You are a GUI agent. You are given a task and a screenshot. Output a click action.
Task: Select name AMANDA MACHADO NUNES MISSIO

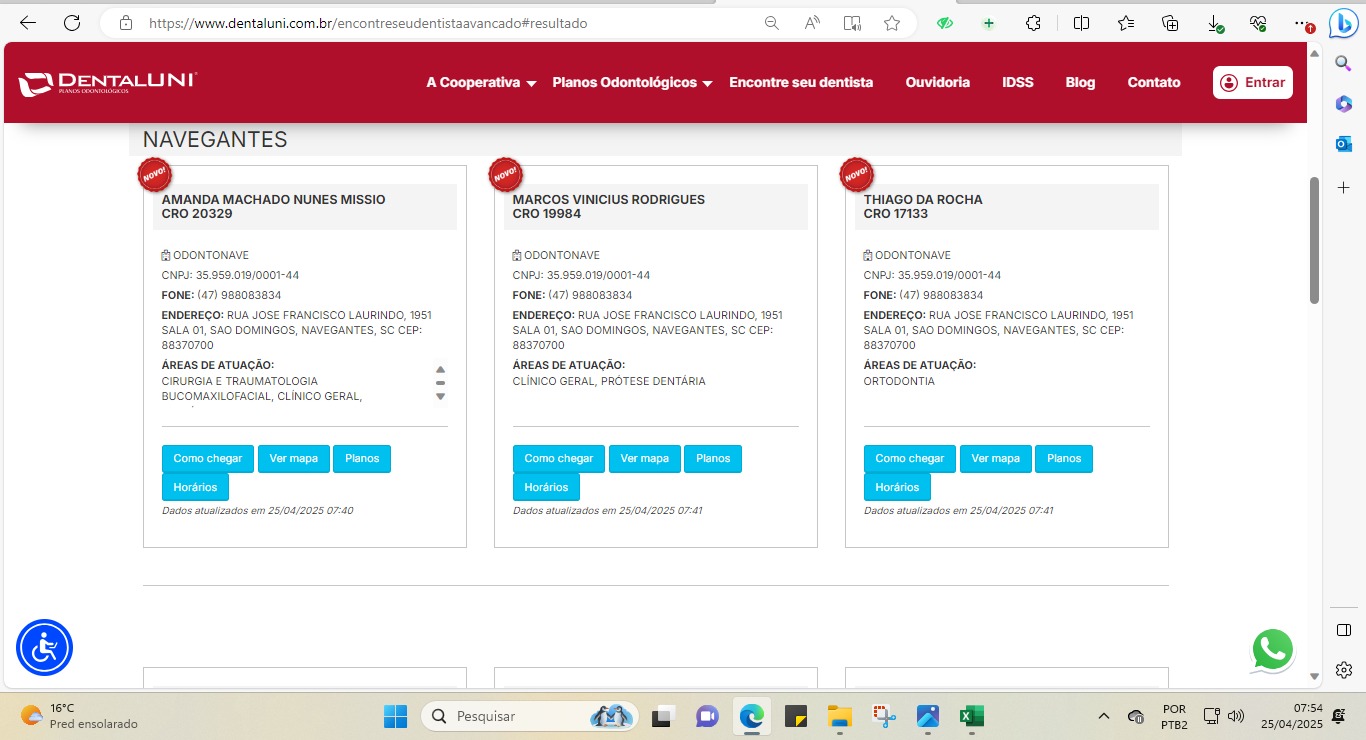(x=273, y=199)
